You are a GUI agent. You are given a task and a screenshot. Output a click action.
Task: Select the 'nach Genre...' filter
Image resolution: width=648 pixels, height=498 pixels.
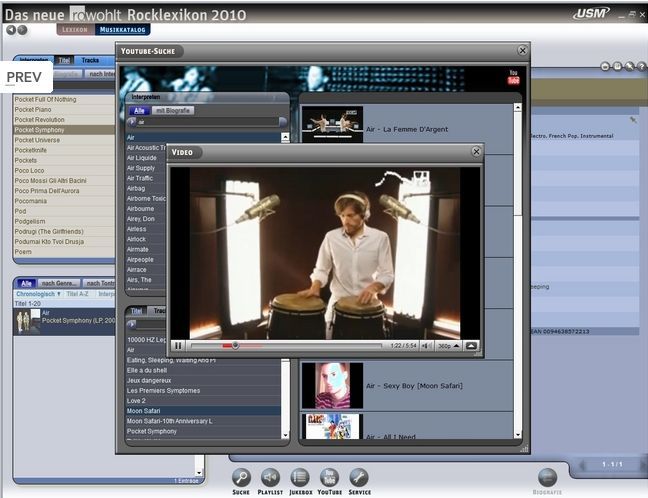[x=59, y=284]
